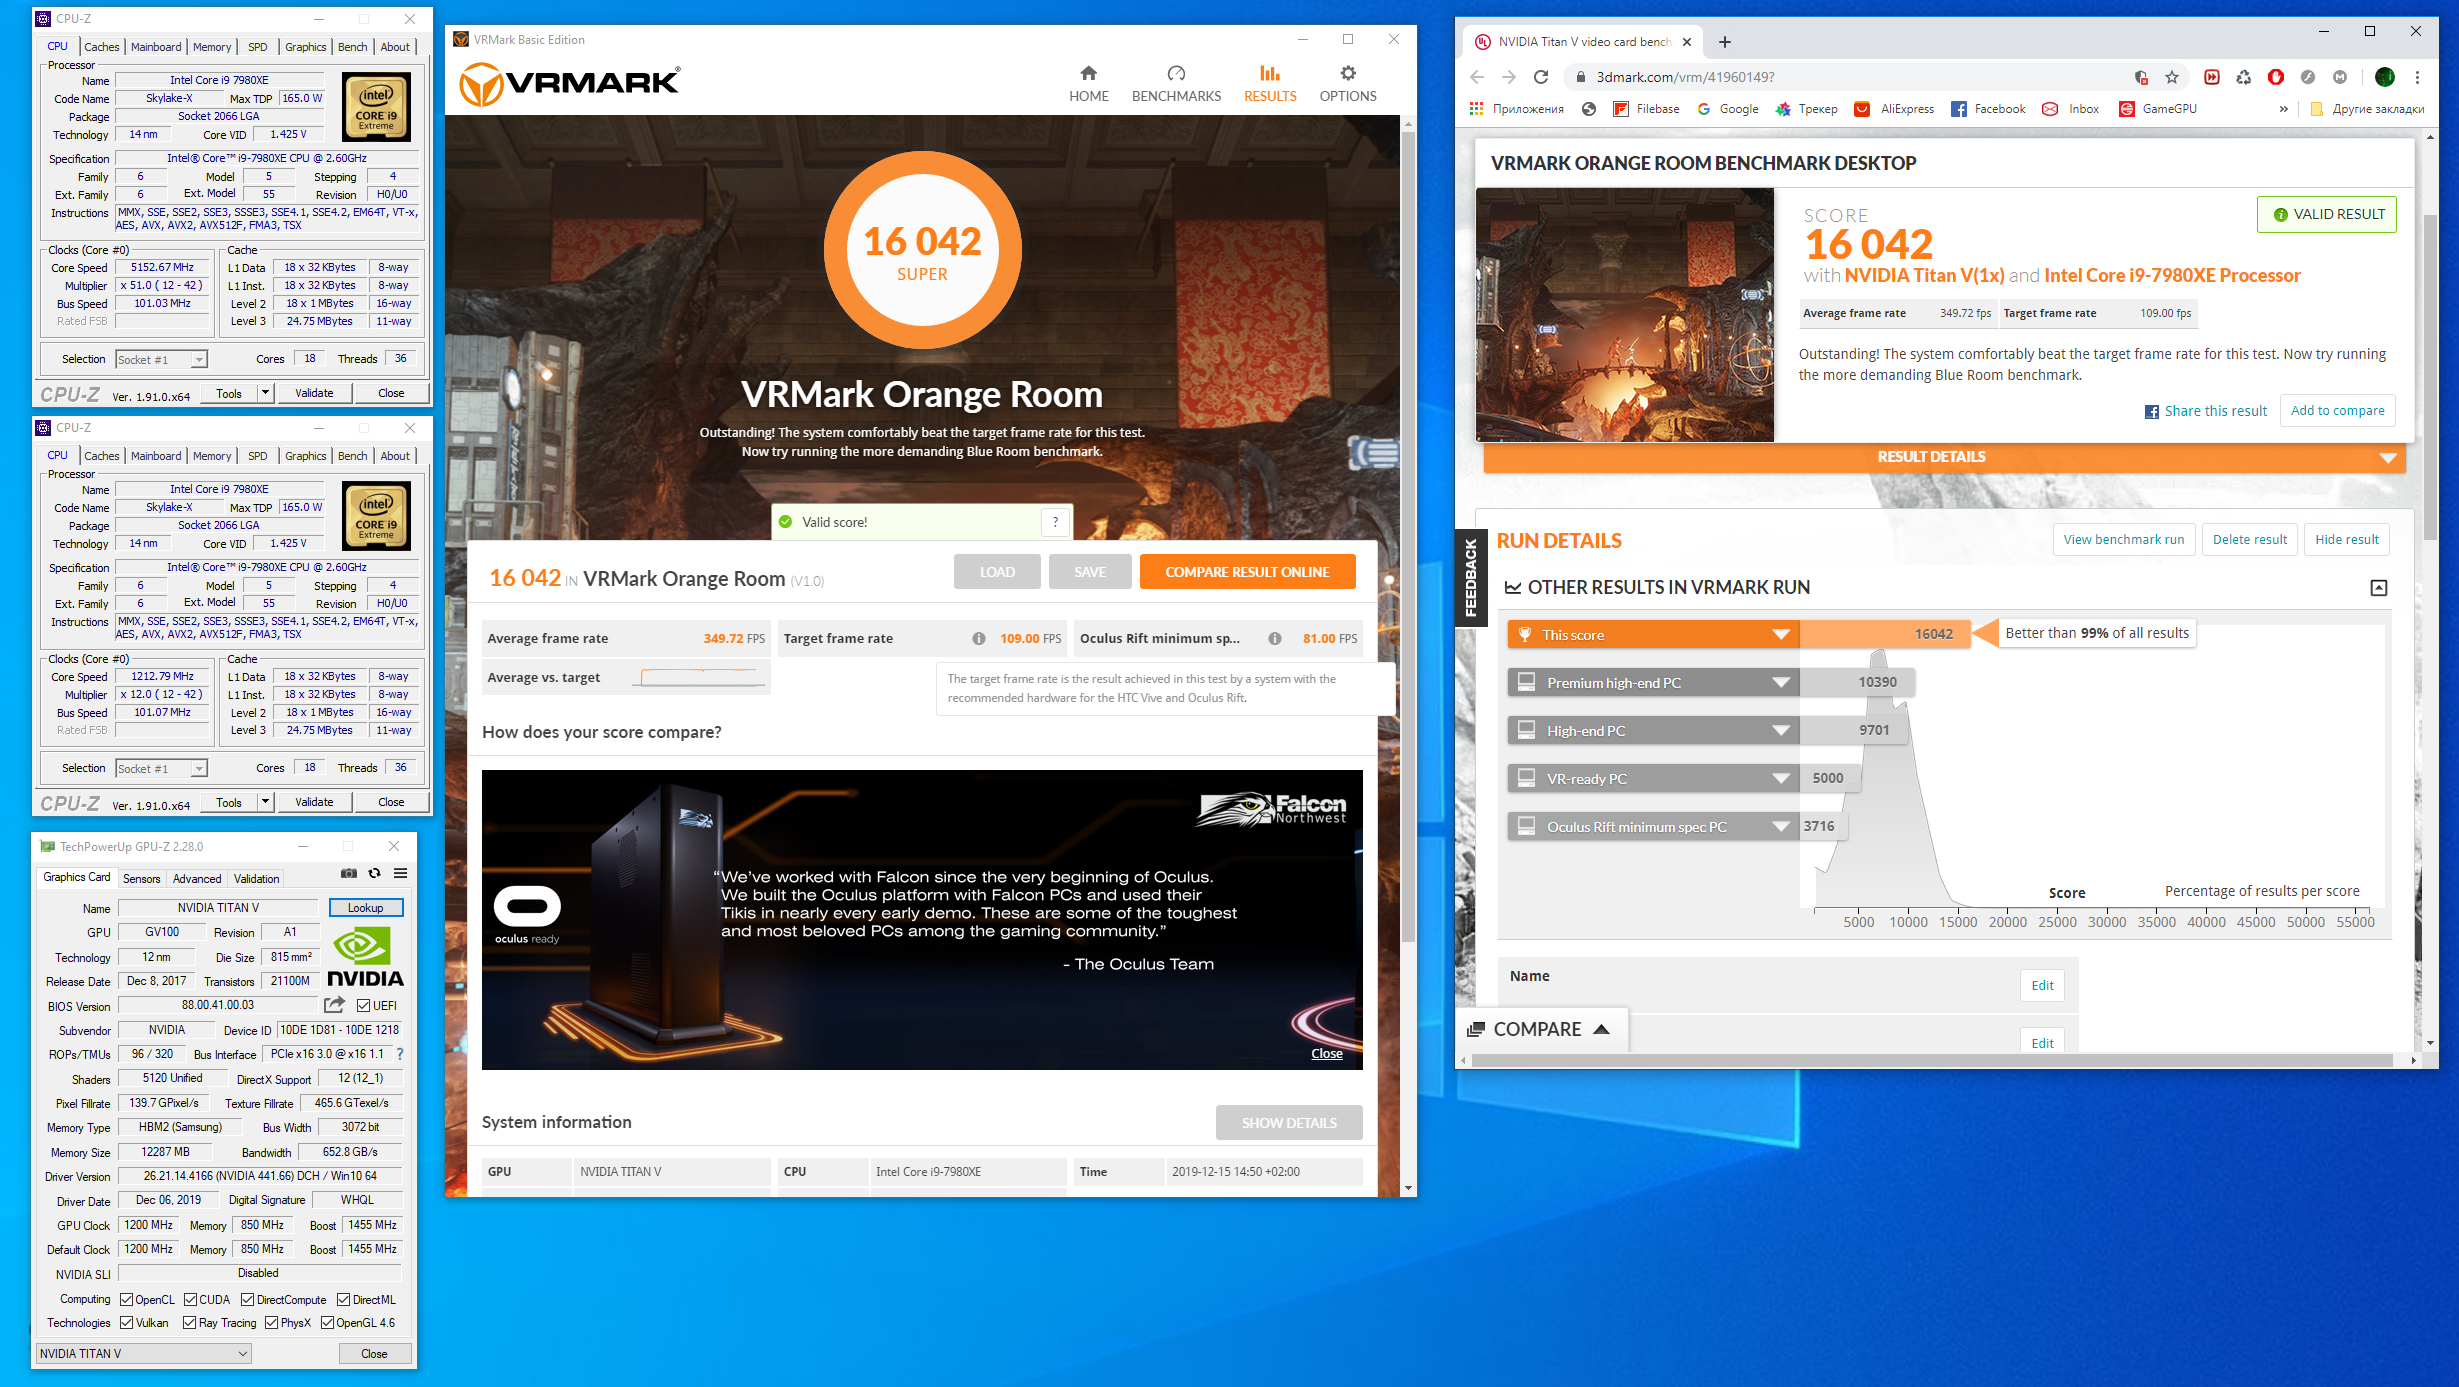2459x1387 pixels.
Task: Click the Valid score question mark help
Action: [x=1055, y=522]
